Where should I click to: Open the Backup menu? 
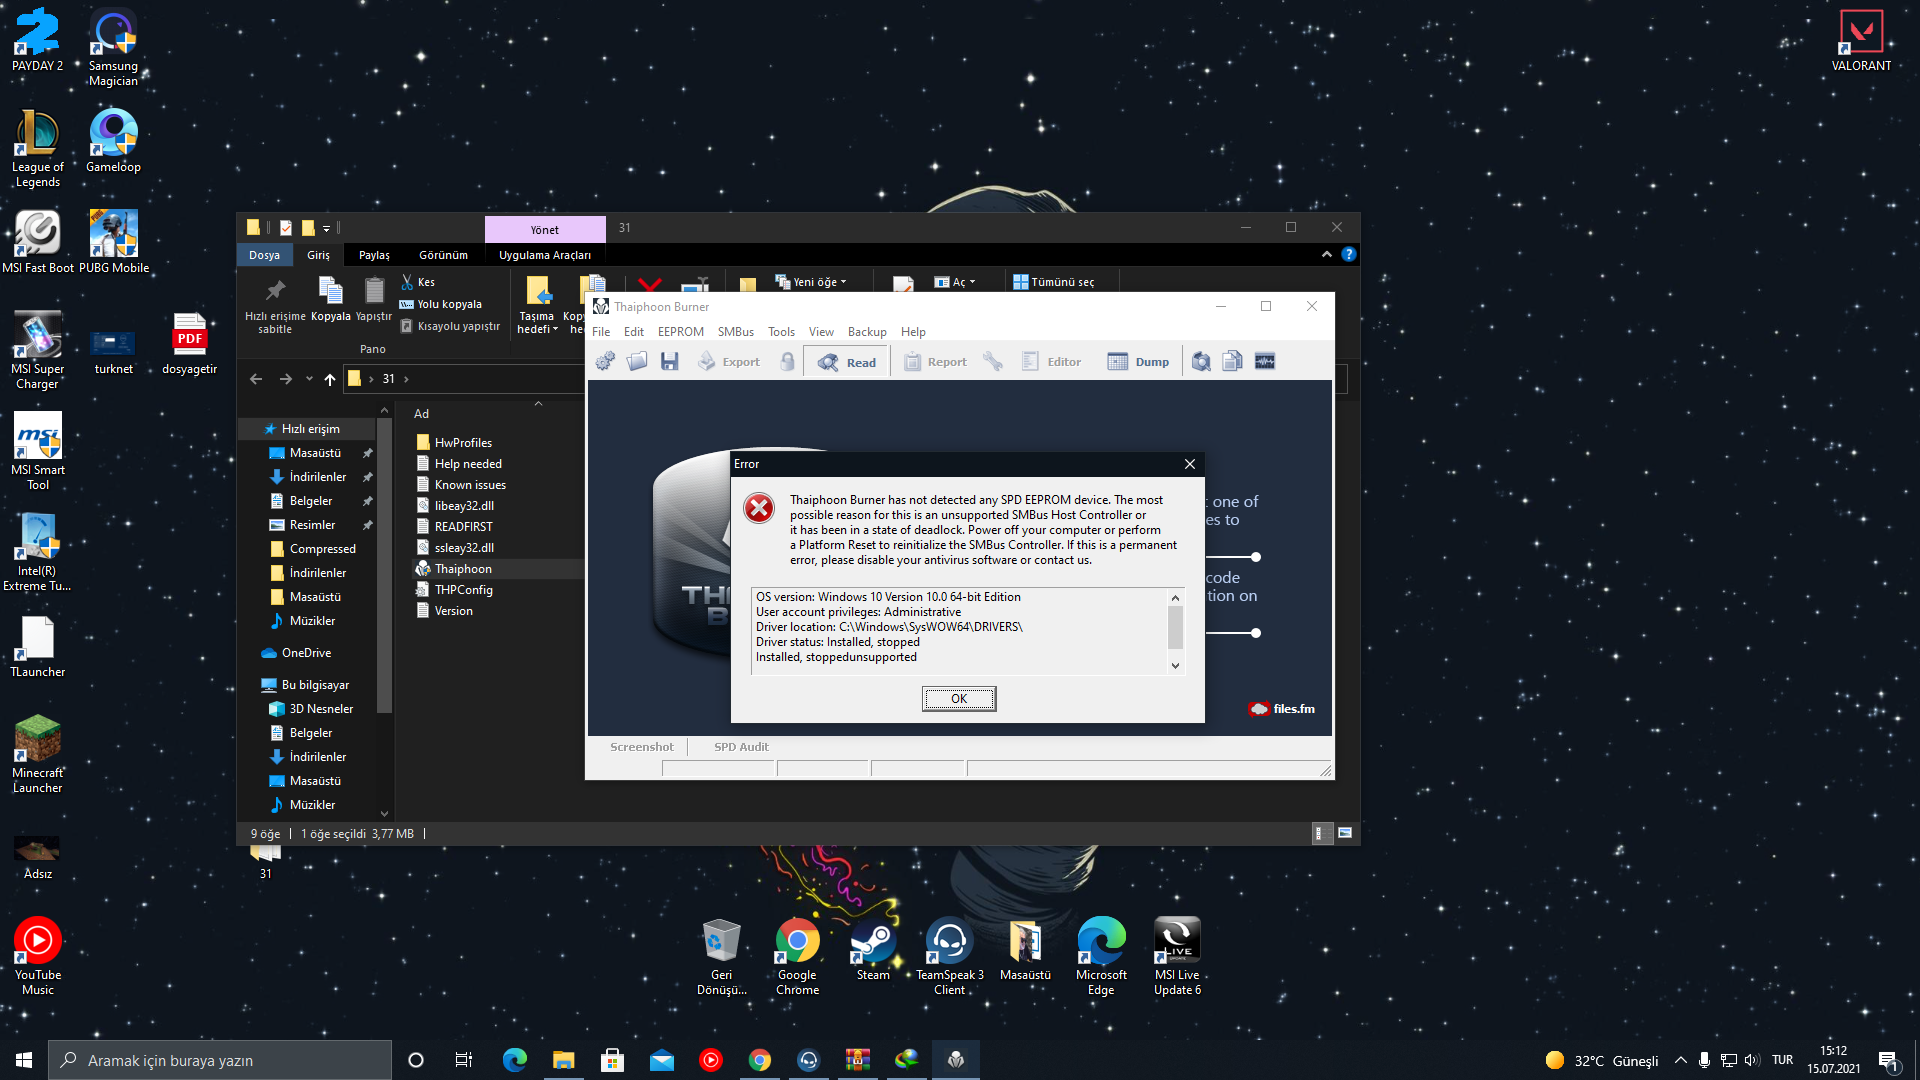(867, 332)
